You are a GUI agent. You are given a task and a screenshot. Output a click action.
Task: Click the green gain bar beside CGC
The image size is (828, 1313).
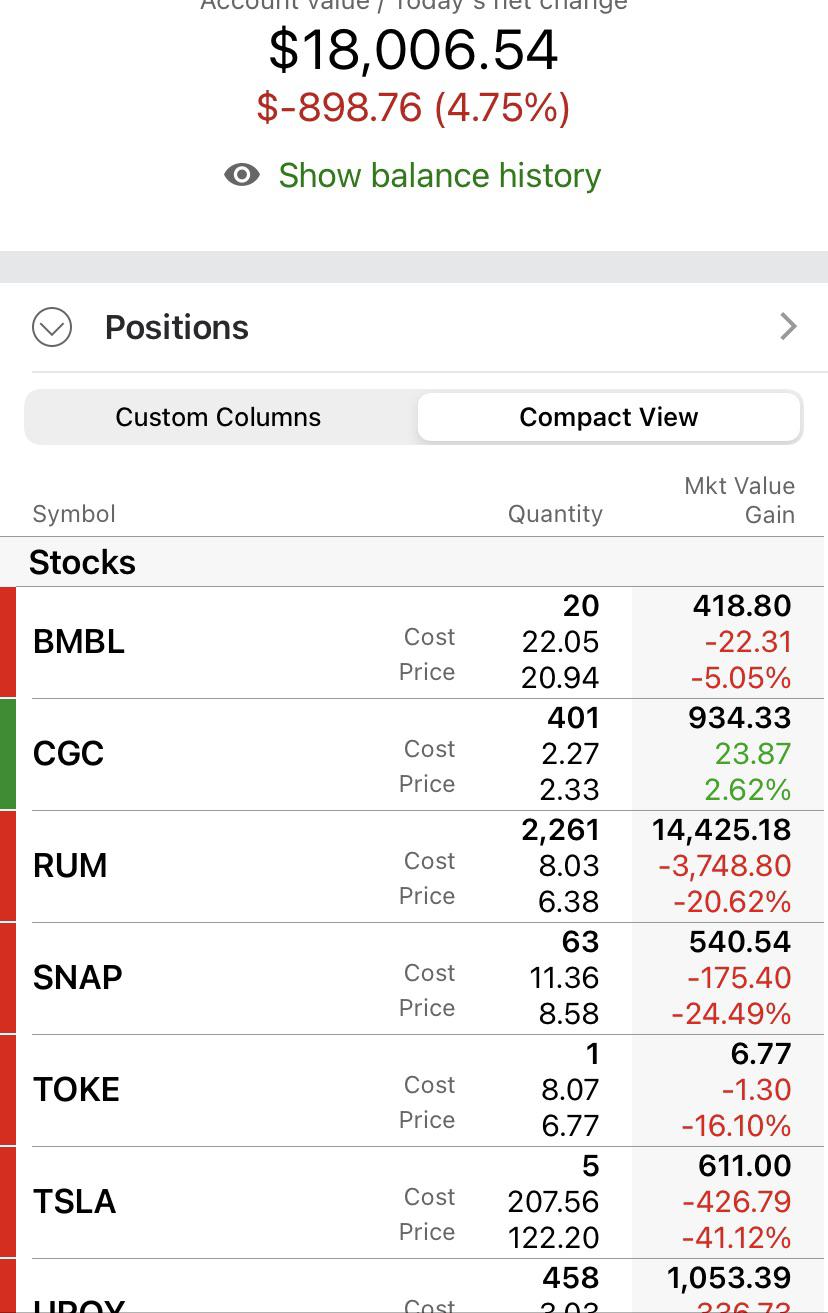tap(8, 754)
